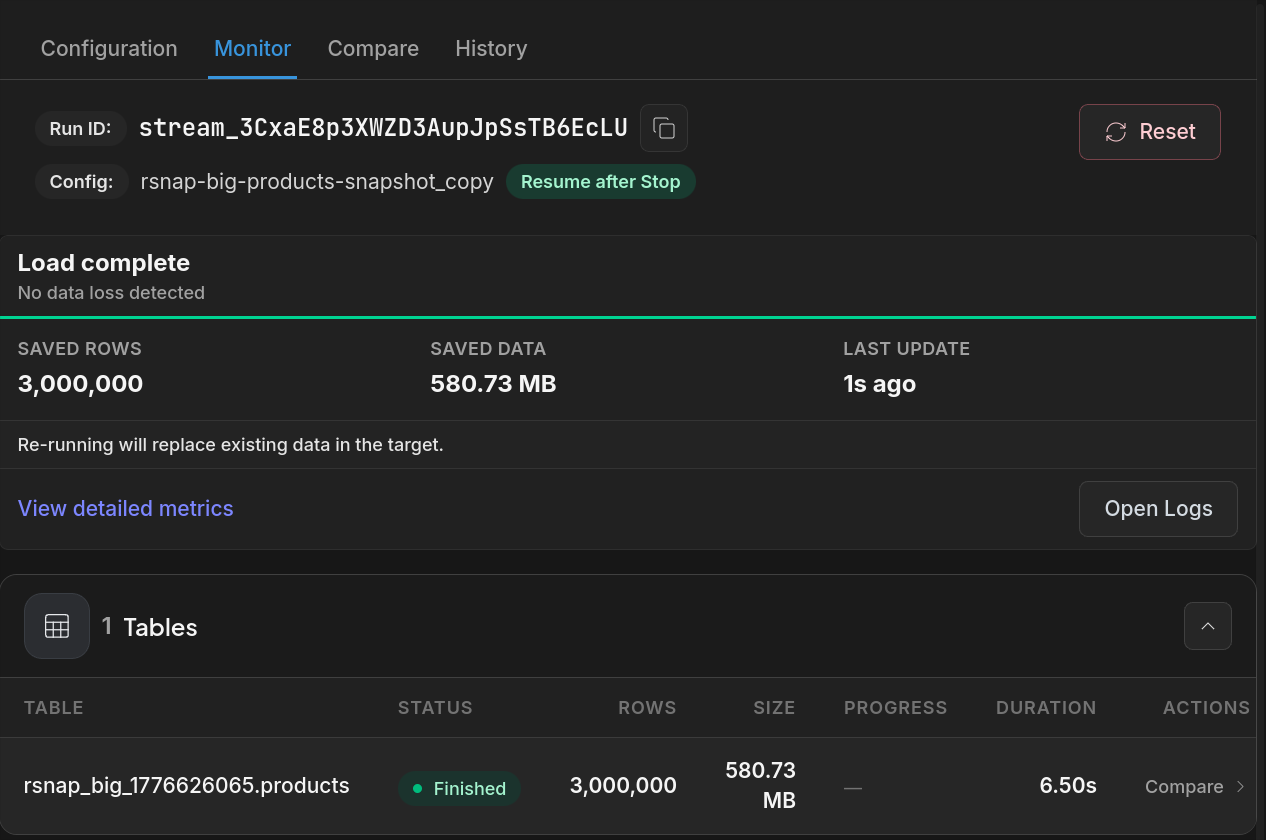Image resolution: width=1266 pixels, height=840 pixels.
Task: Click the 1 Tables section title
Action: point(150,627)
